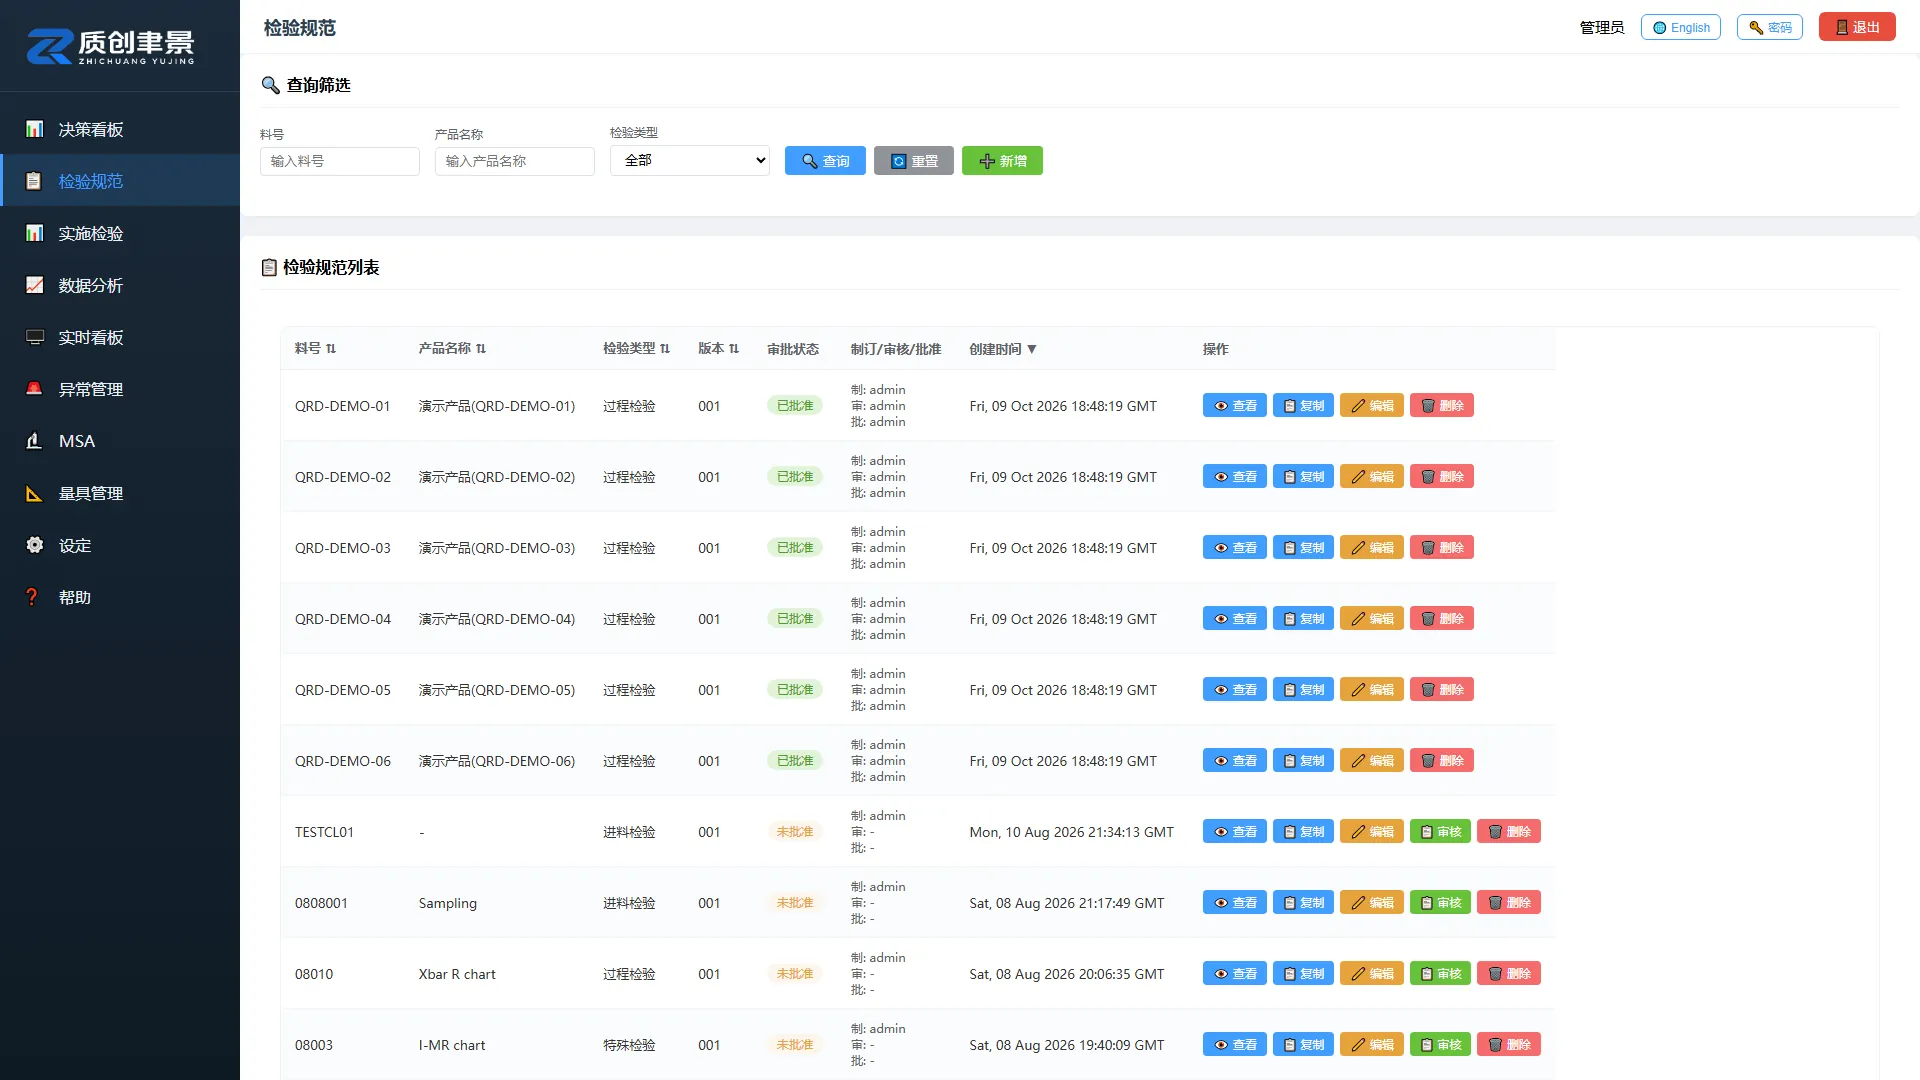1920x1080 pixels.
Task: Copy the QRD-DEMO-05 inspection spec
Action: pos(1303,690)
